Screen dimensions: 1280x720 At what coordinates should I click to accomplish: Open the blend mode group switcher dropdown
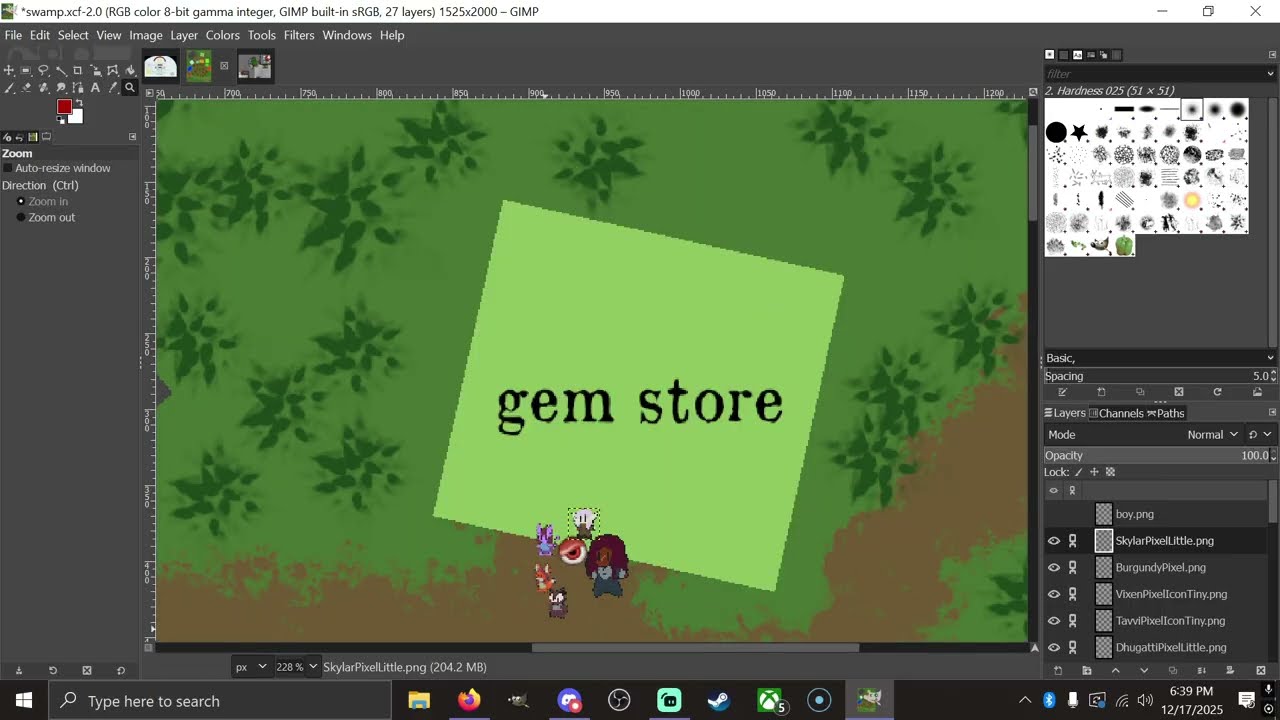pyautogui.click(x=1260, y=434)
